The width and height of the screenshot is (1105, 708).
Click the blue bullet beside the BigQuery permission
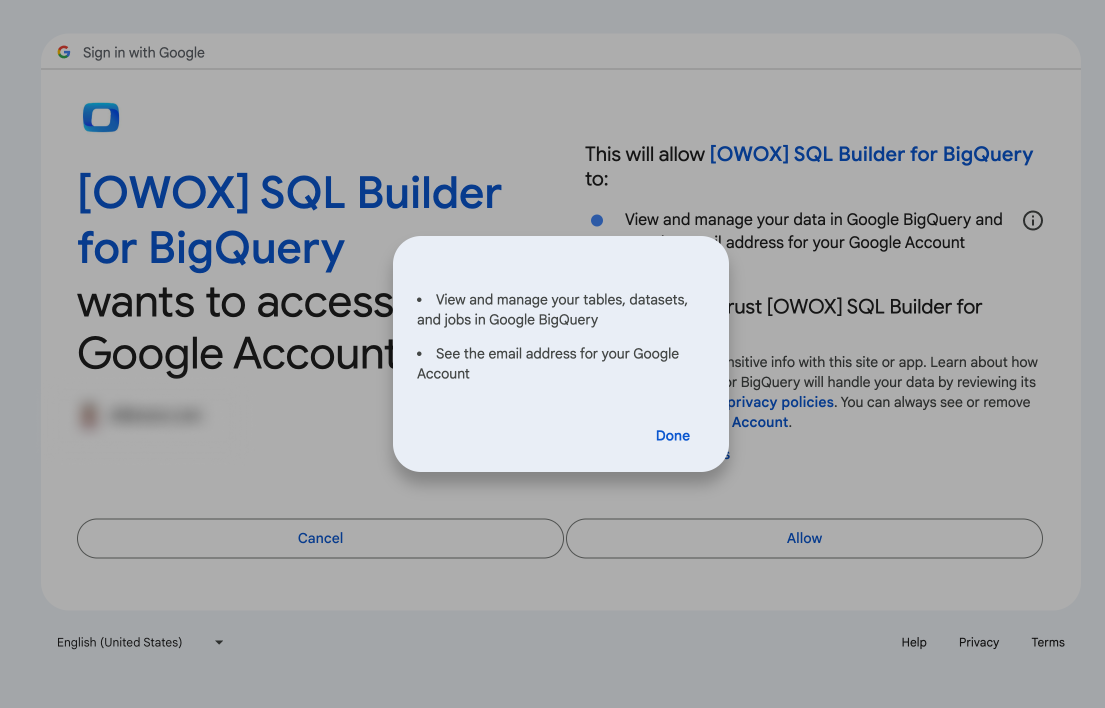click(597, 220)
